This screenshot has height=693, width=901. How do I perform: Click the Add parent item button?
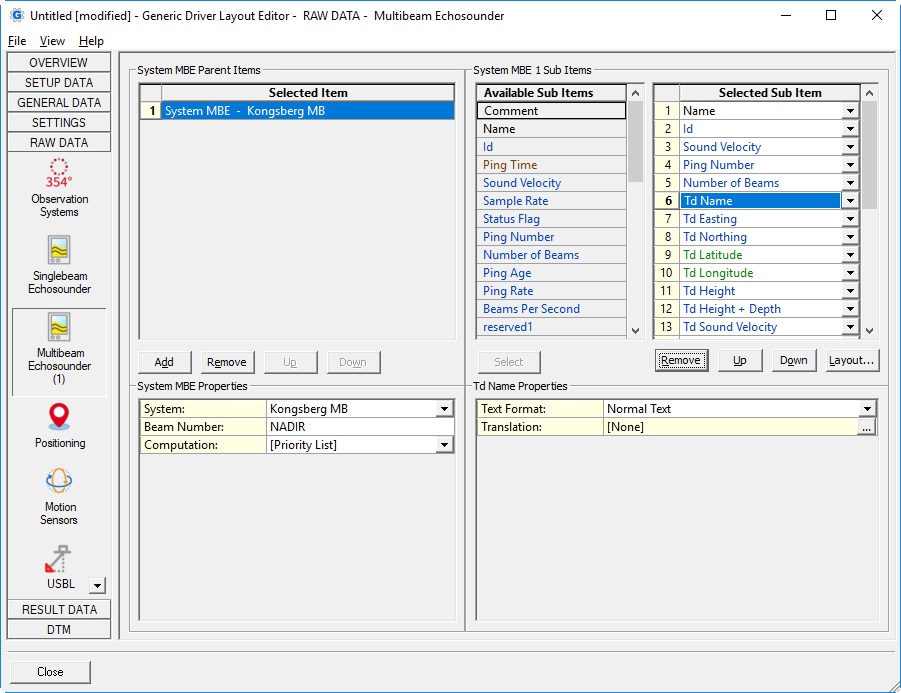click(164, 362)
